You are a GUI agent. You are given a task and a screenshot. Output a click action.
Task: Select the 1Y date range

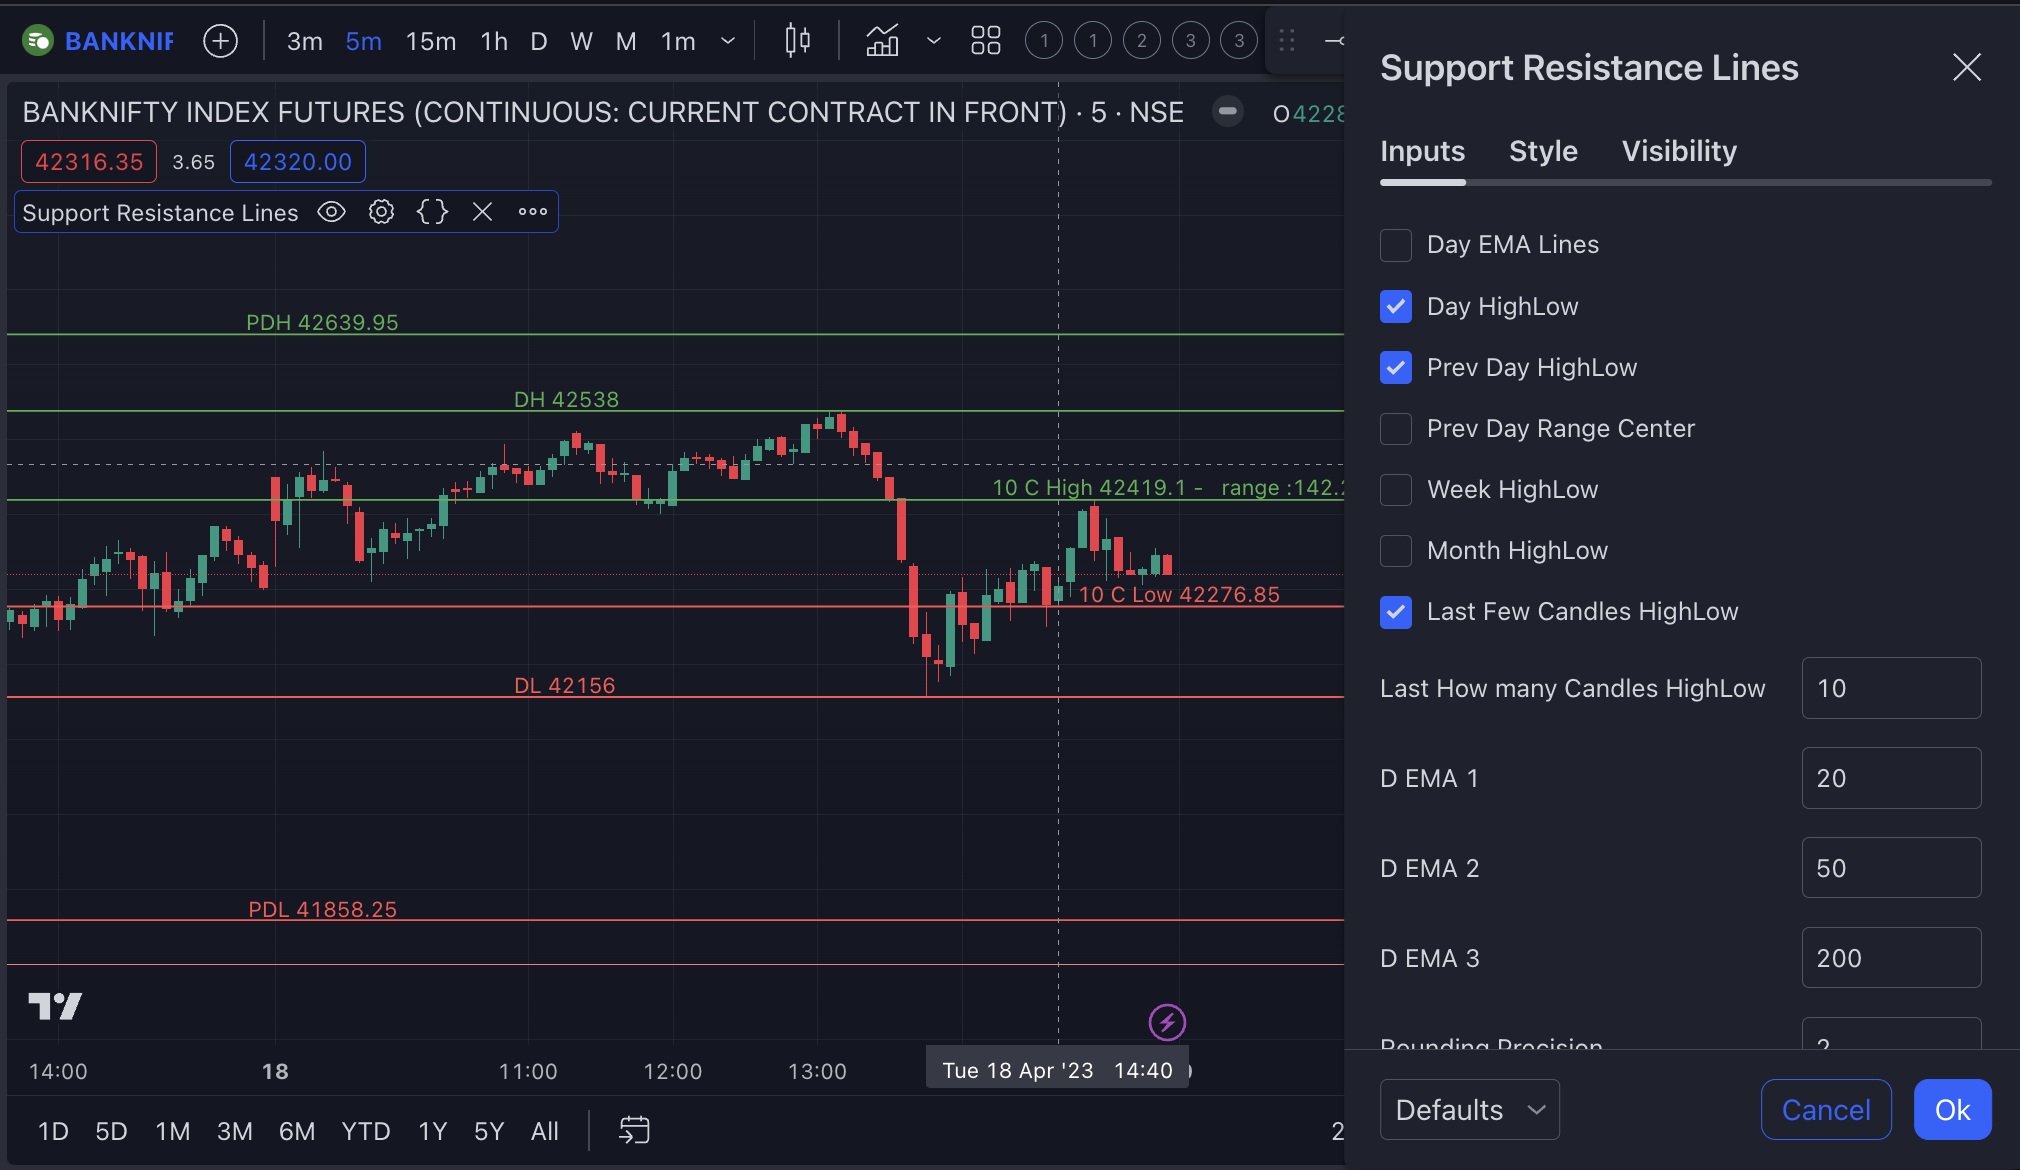point(433,1131)
